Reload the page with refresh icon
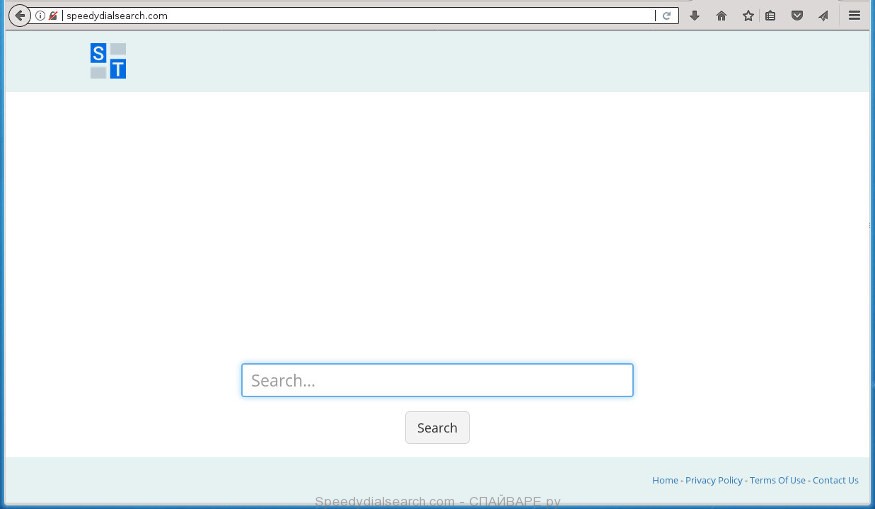Image resolution: width=875 pixels, height=509 pixels. (666, 16)
